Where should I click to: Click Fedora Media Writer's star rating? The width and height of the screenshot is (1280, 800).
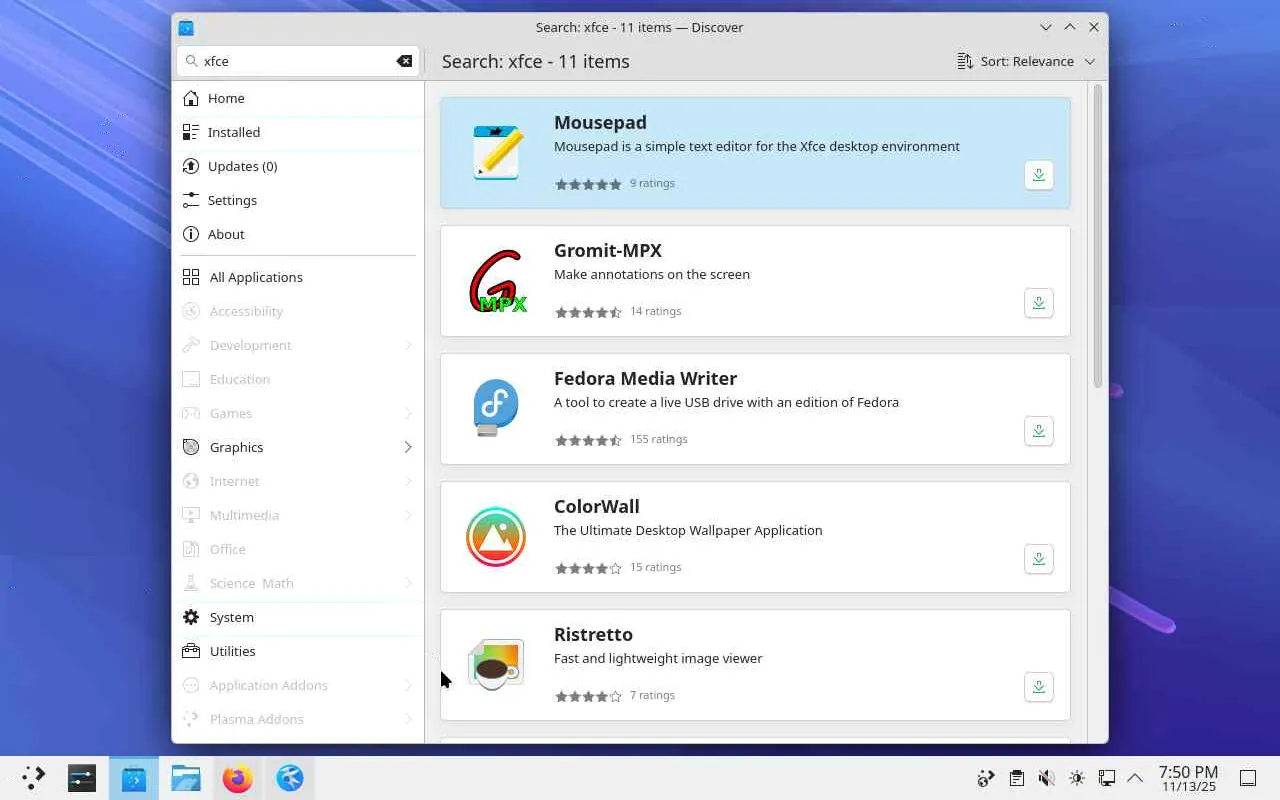pos(588,440)
